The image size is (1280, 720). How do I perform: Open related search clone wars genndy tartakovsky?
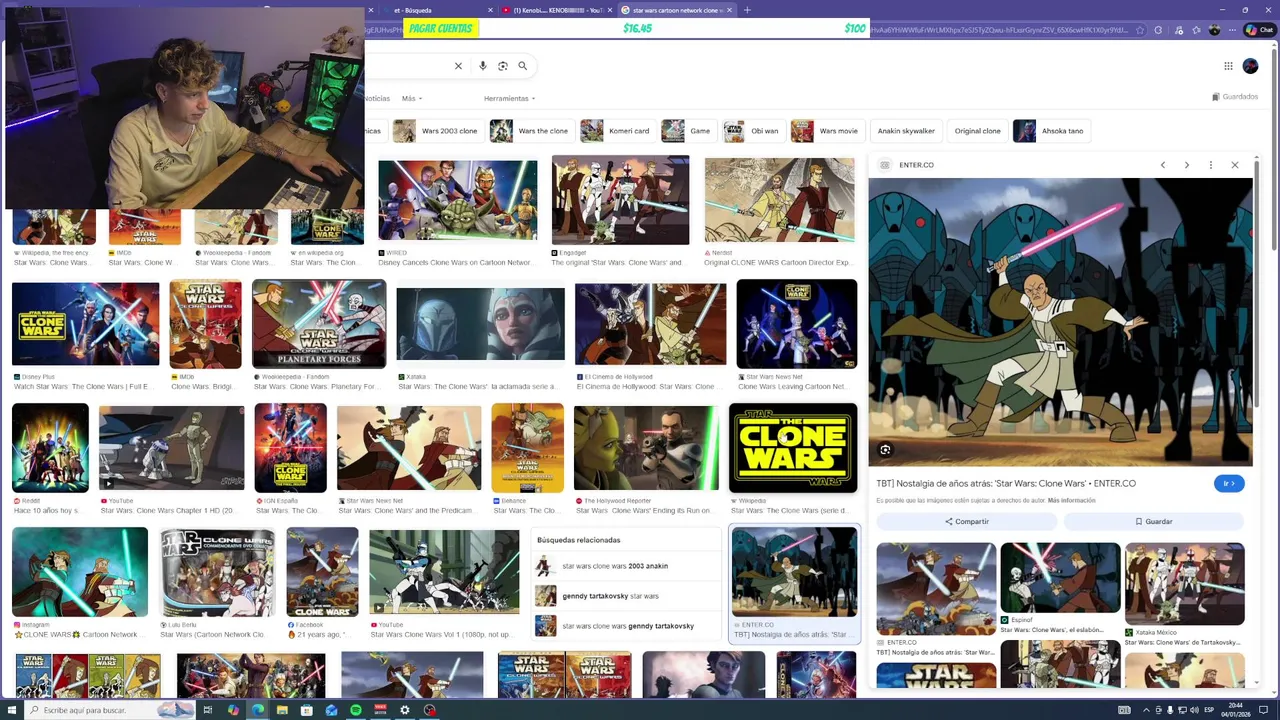[625, 626]
